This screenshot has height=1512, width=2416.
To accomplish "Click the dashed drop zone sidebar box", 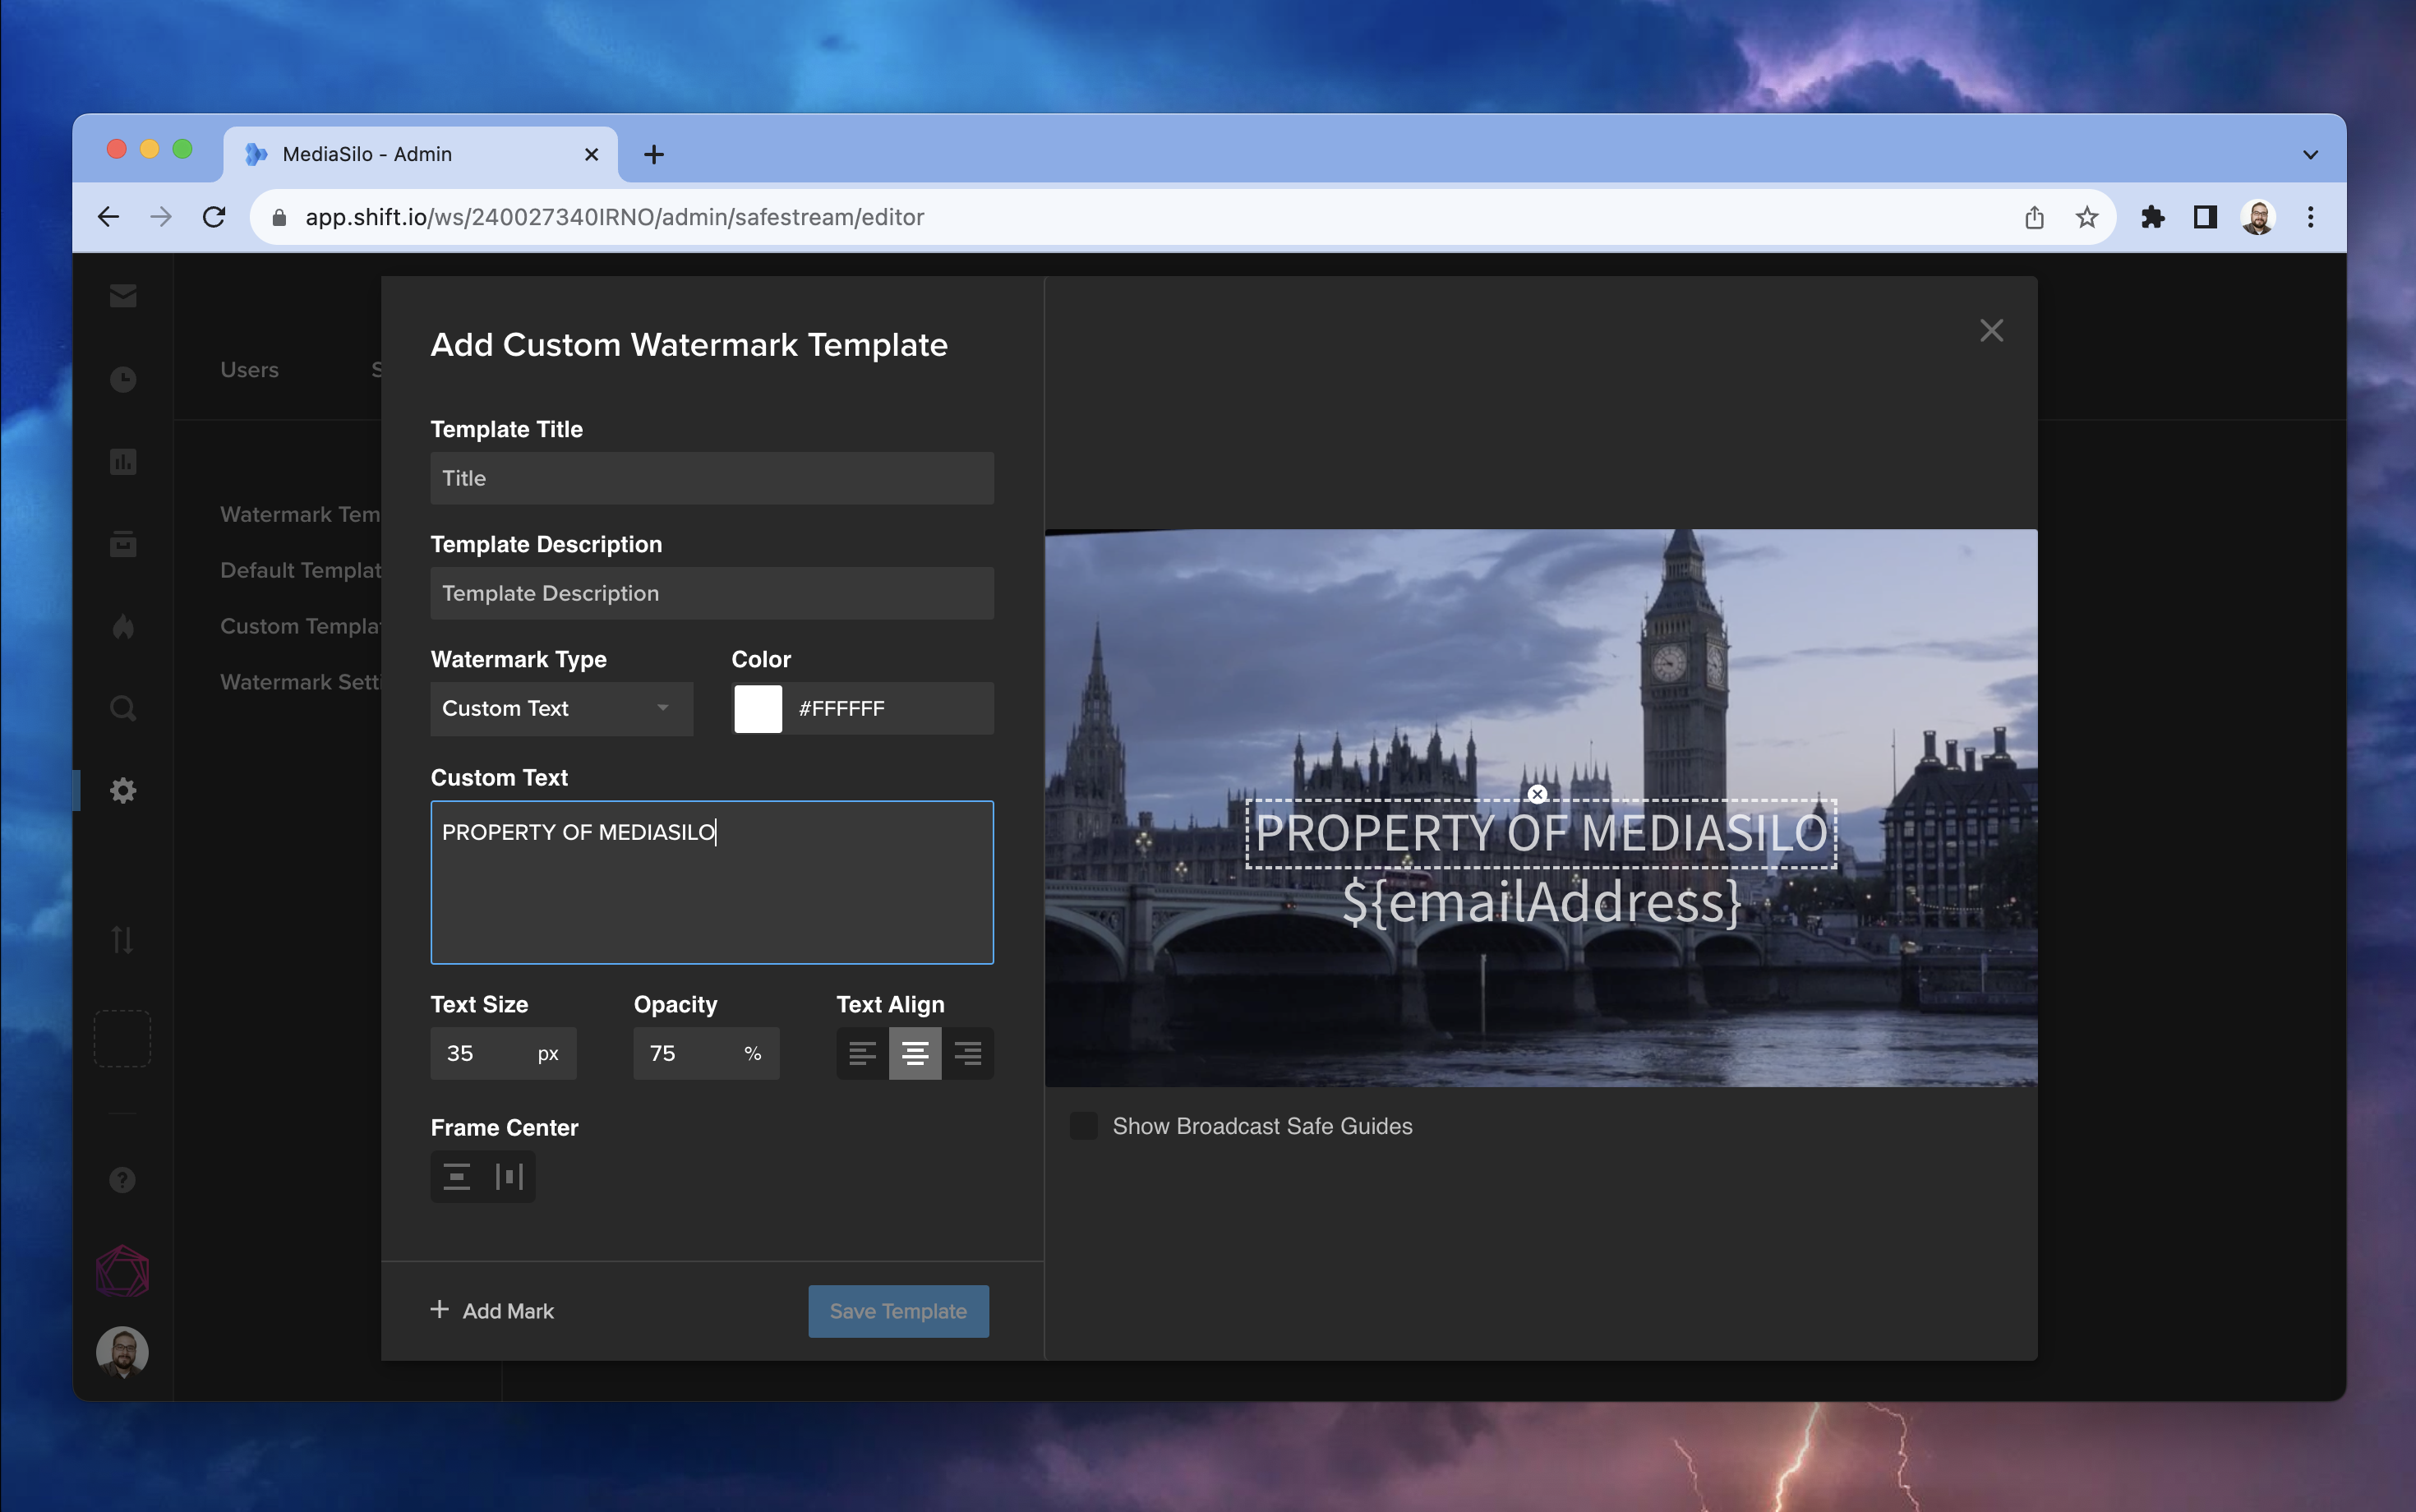I will click(x=122, y=1038).
